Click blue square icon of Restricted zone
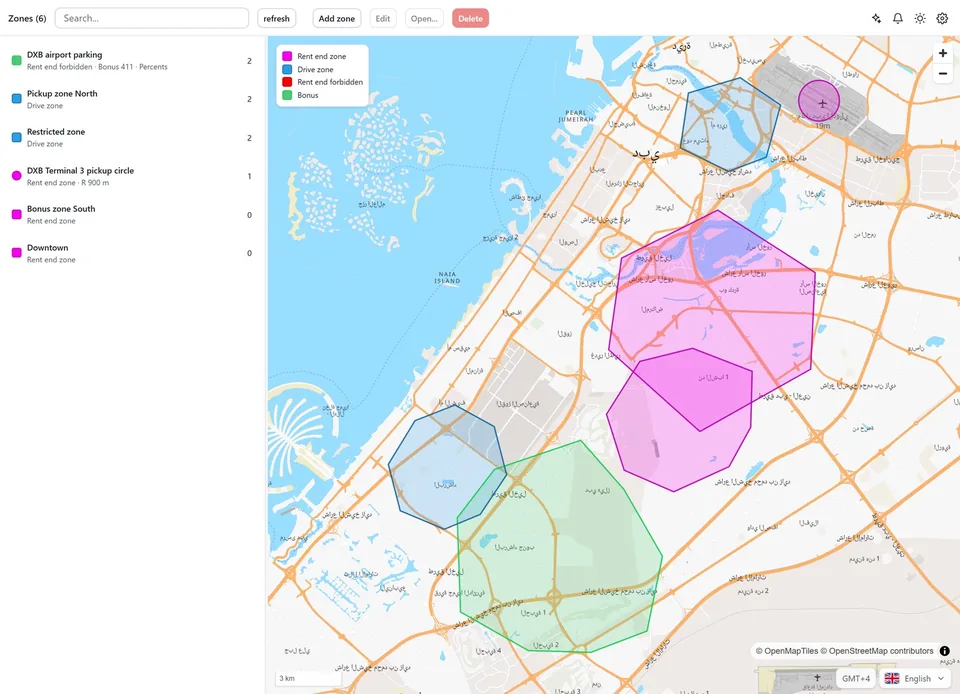 [x=17, y=137]
